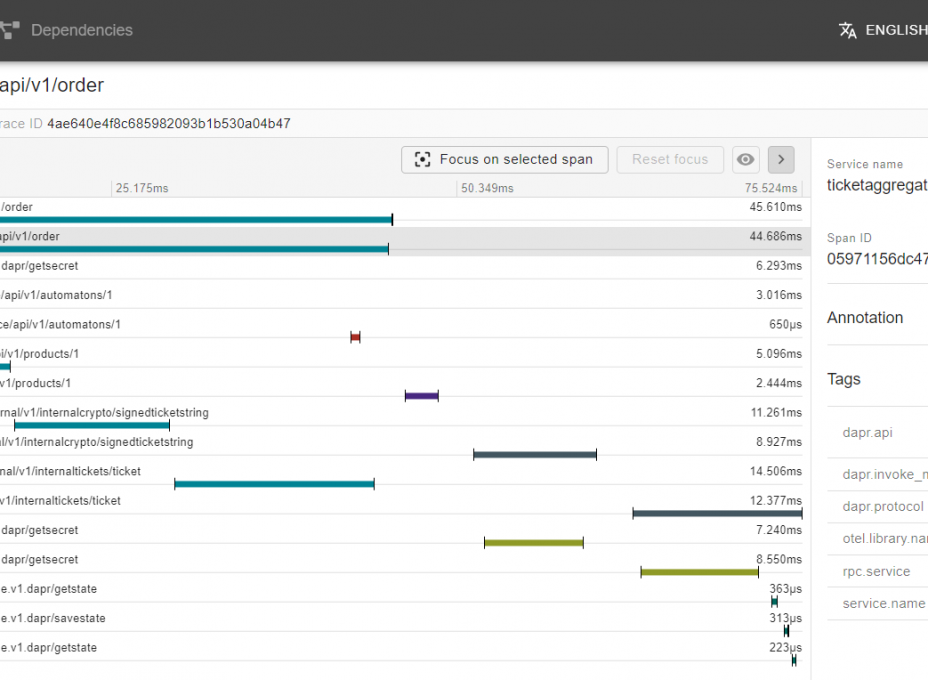Screen dimensions: 928x680
Task: Click Focus on selected span button
Action: (505, 159)
